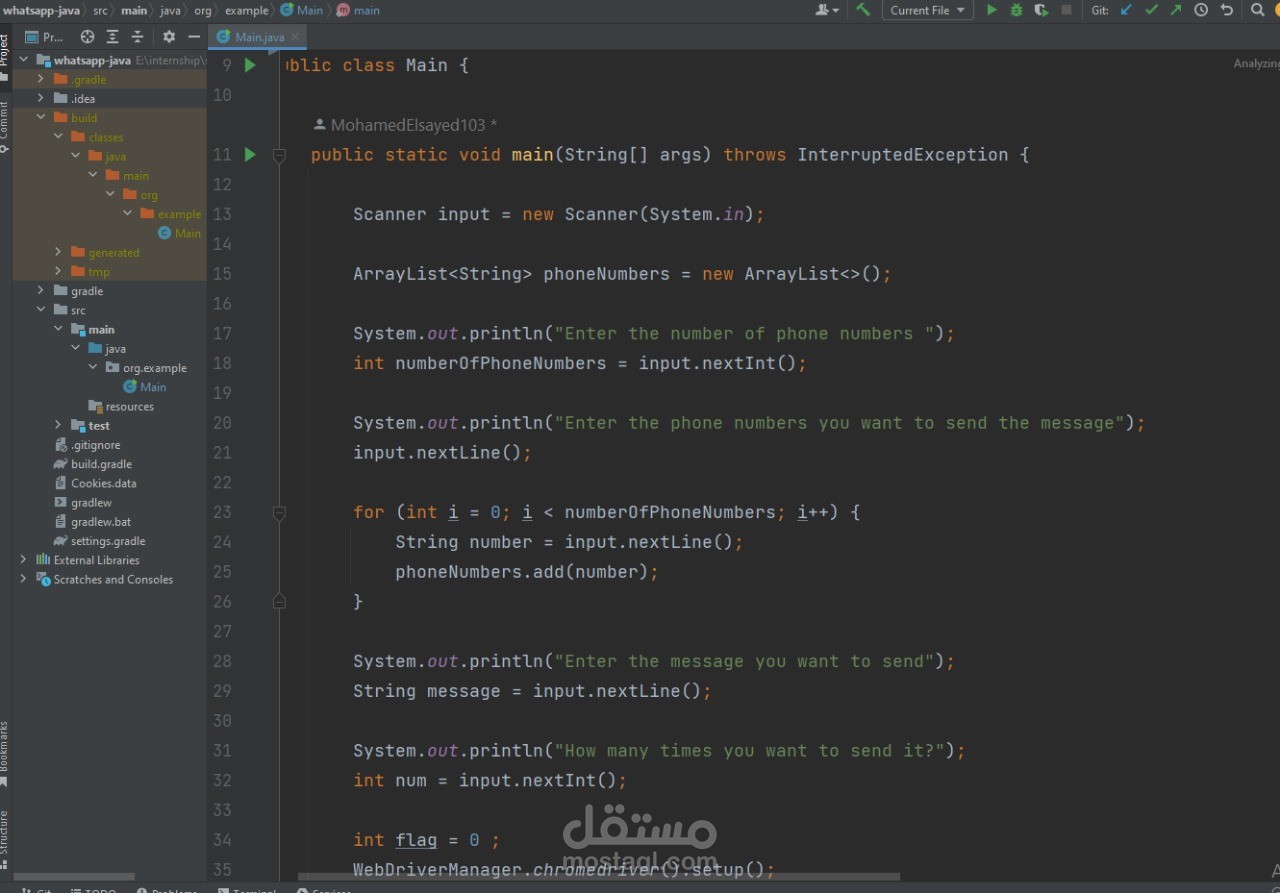Open the Project panel settings gear
The image size is (1280, 893).
click(x=168, y=37)
